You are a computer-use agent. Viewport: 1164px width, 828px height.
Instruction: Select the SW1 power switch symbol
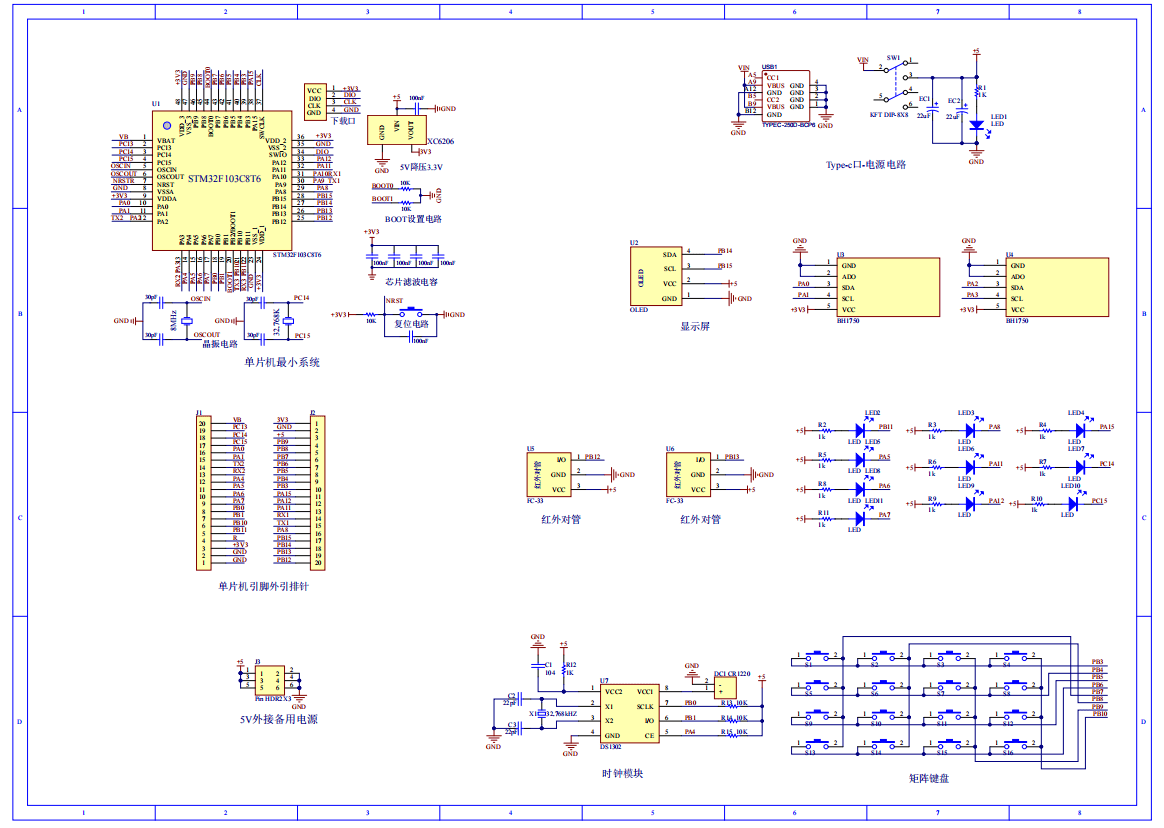point(899,80)
